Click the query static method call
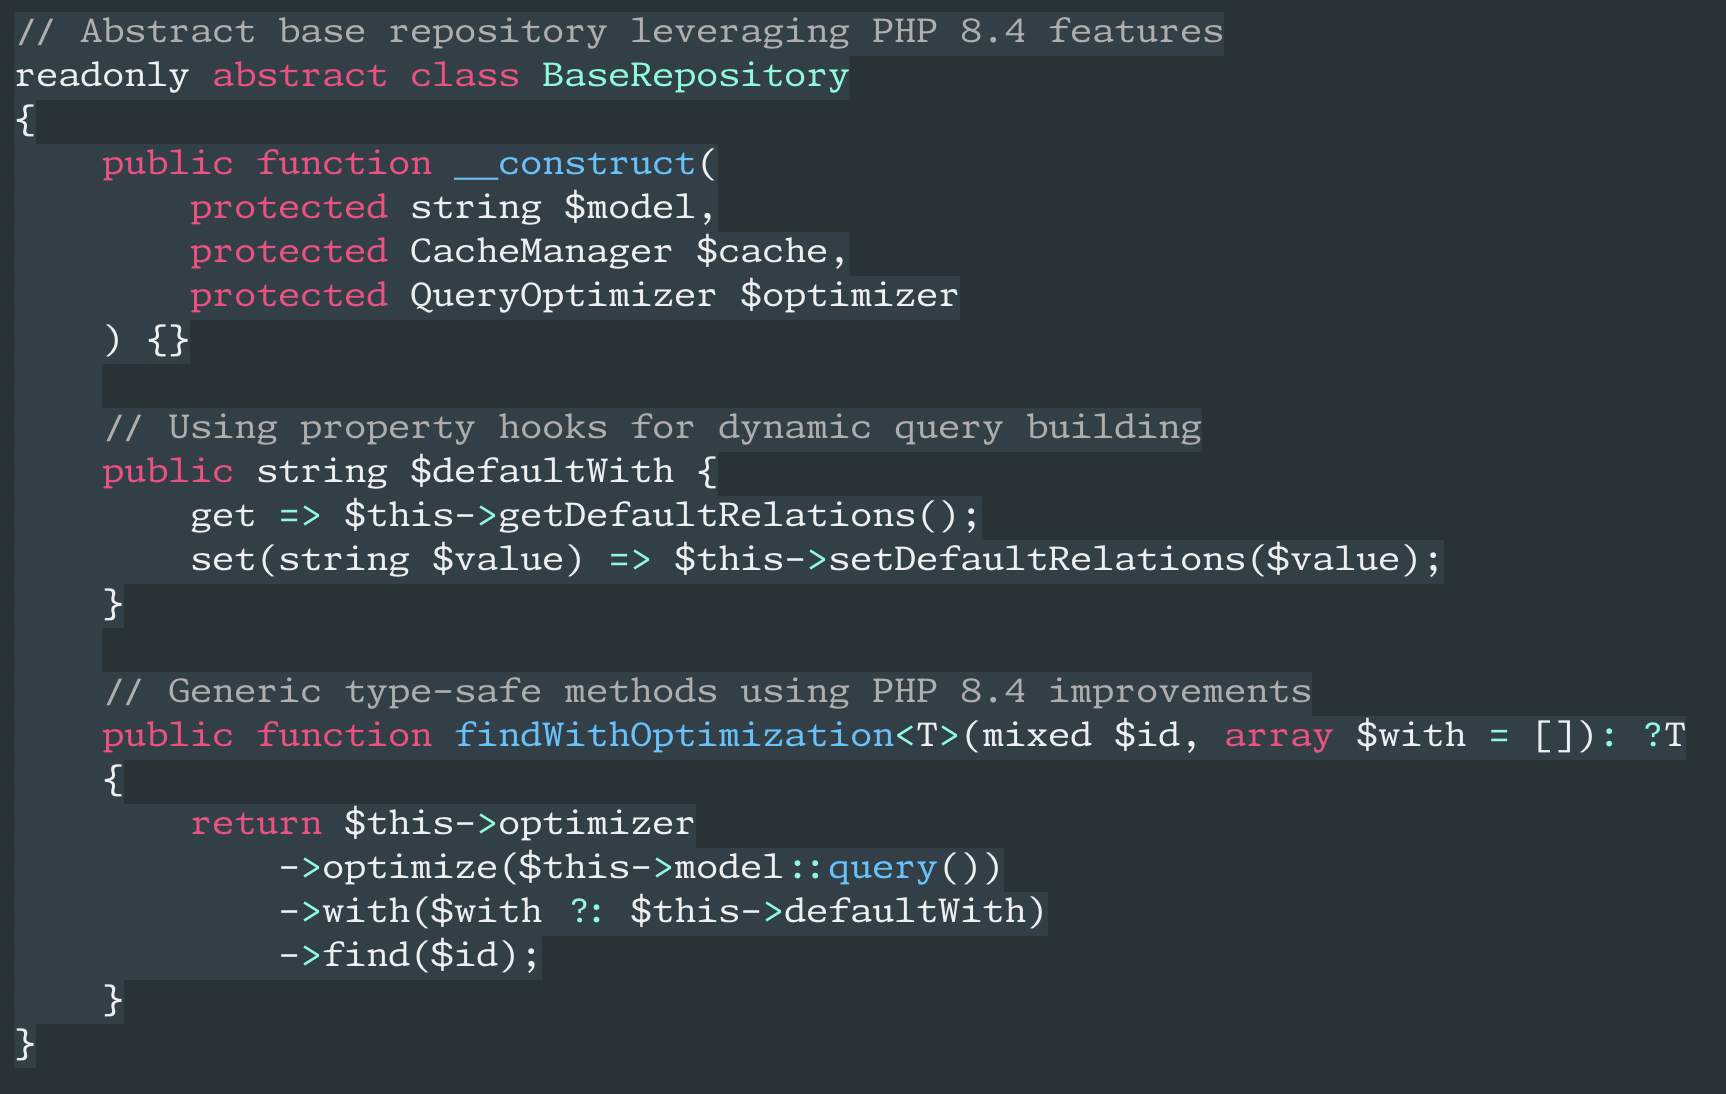 click(882, 868)
